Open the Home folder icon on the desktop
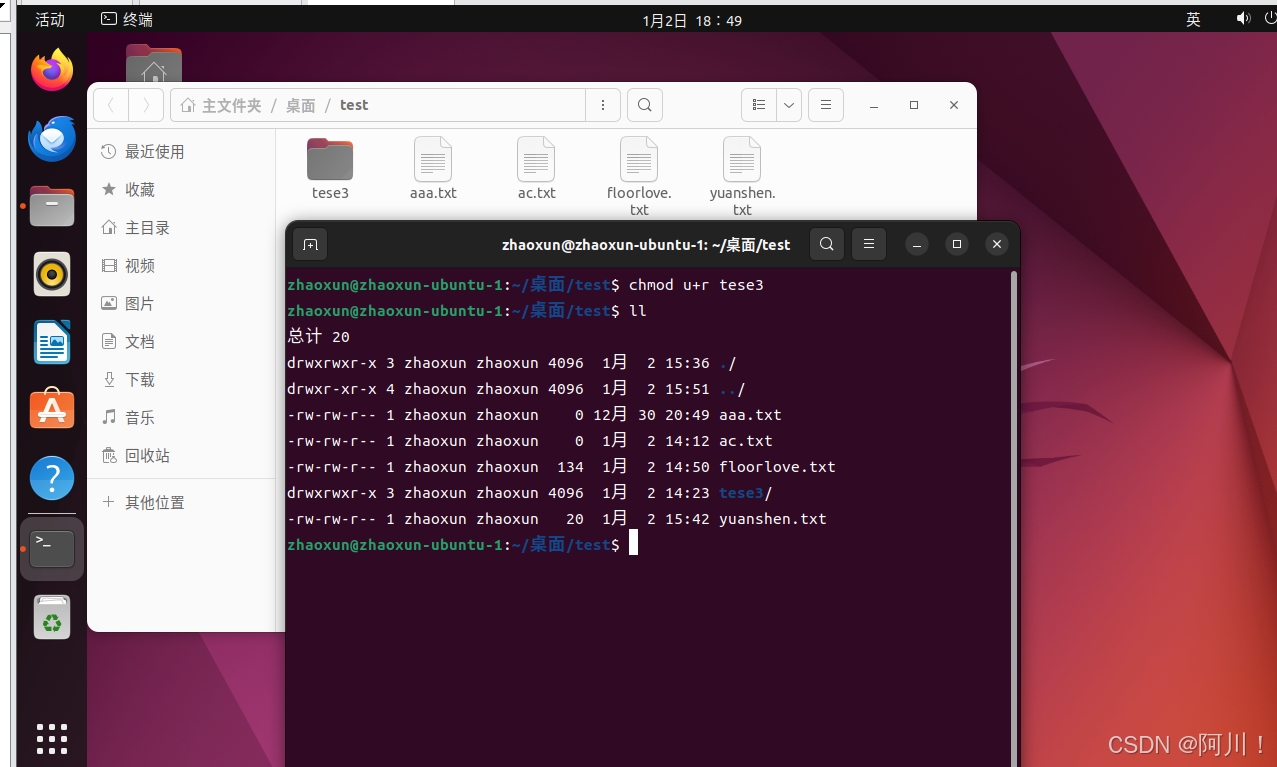1277x767 pixels. tap(154, 64)
